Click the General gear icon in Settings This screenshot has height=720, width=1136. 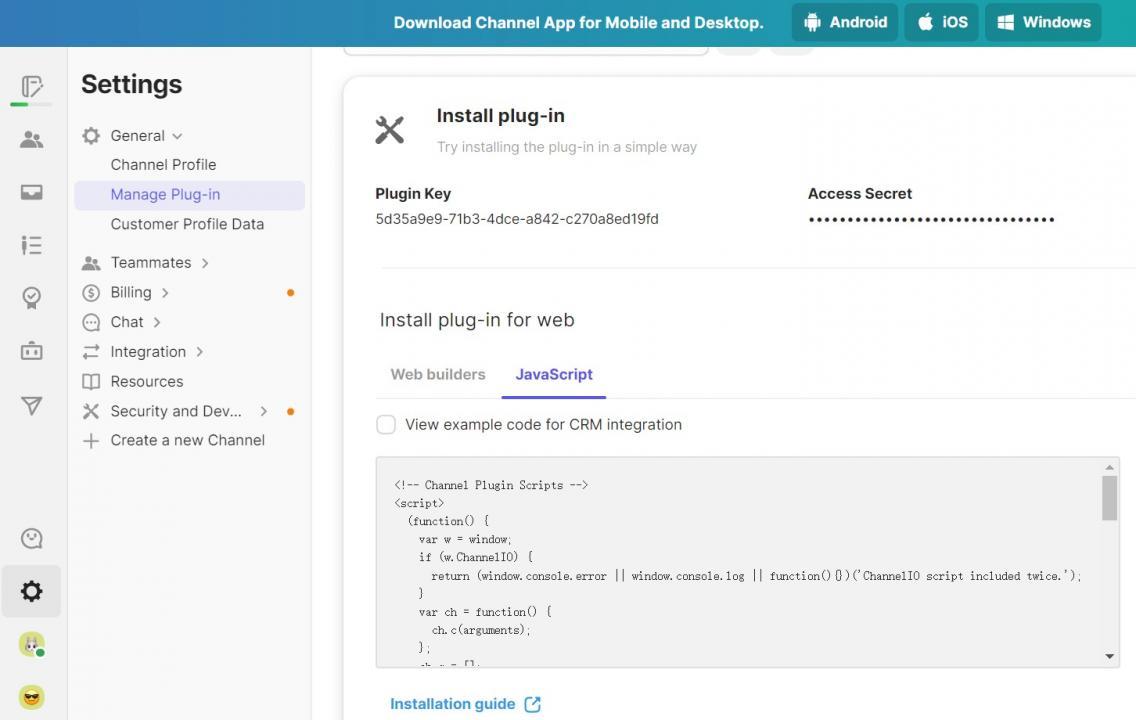(x=91, y=135)
